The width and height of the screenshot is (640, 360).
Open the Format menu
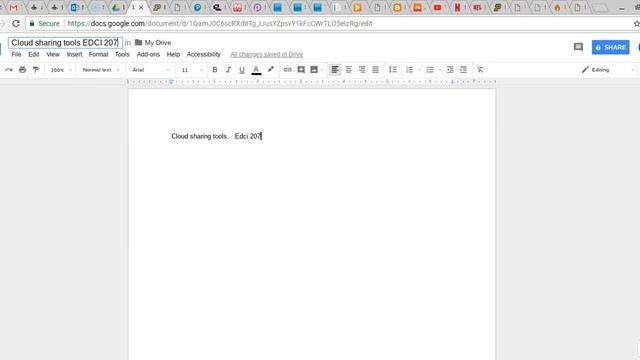coord(98,54)
